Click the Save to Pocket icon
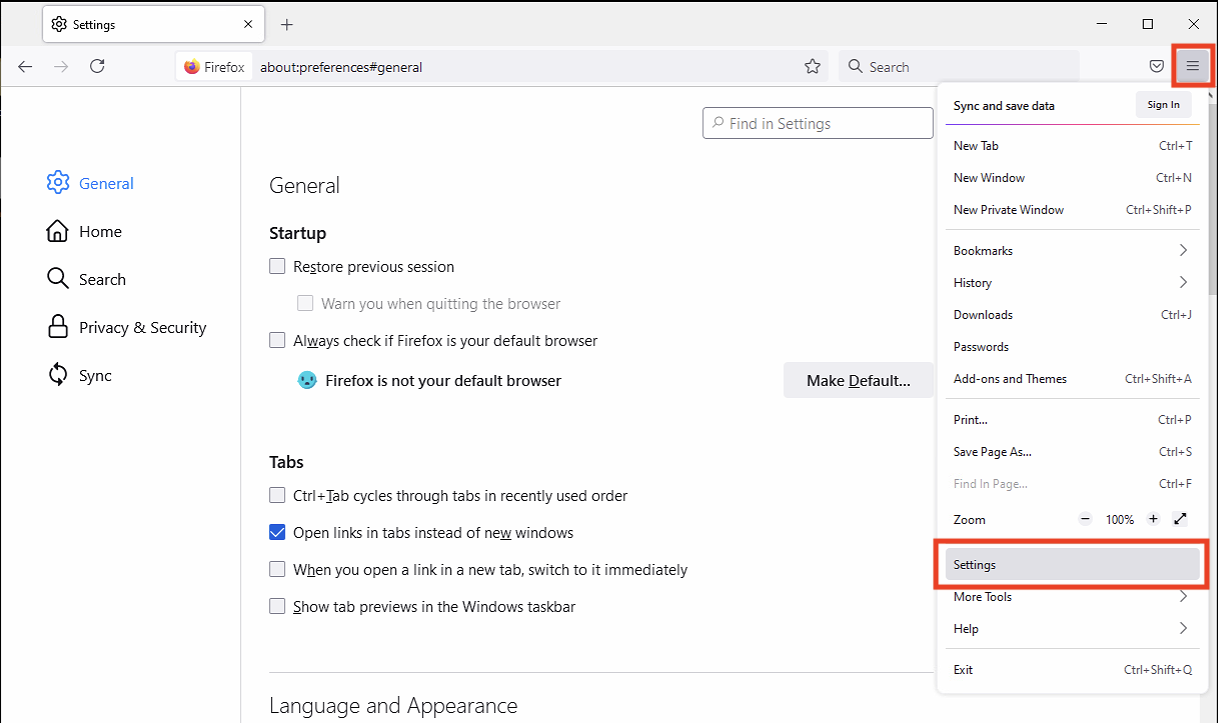1218x723 pixels. (1156, 66)
